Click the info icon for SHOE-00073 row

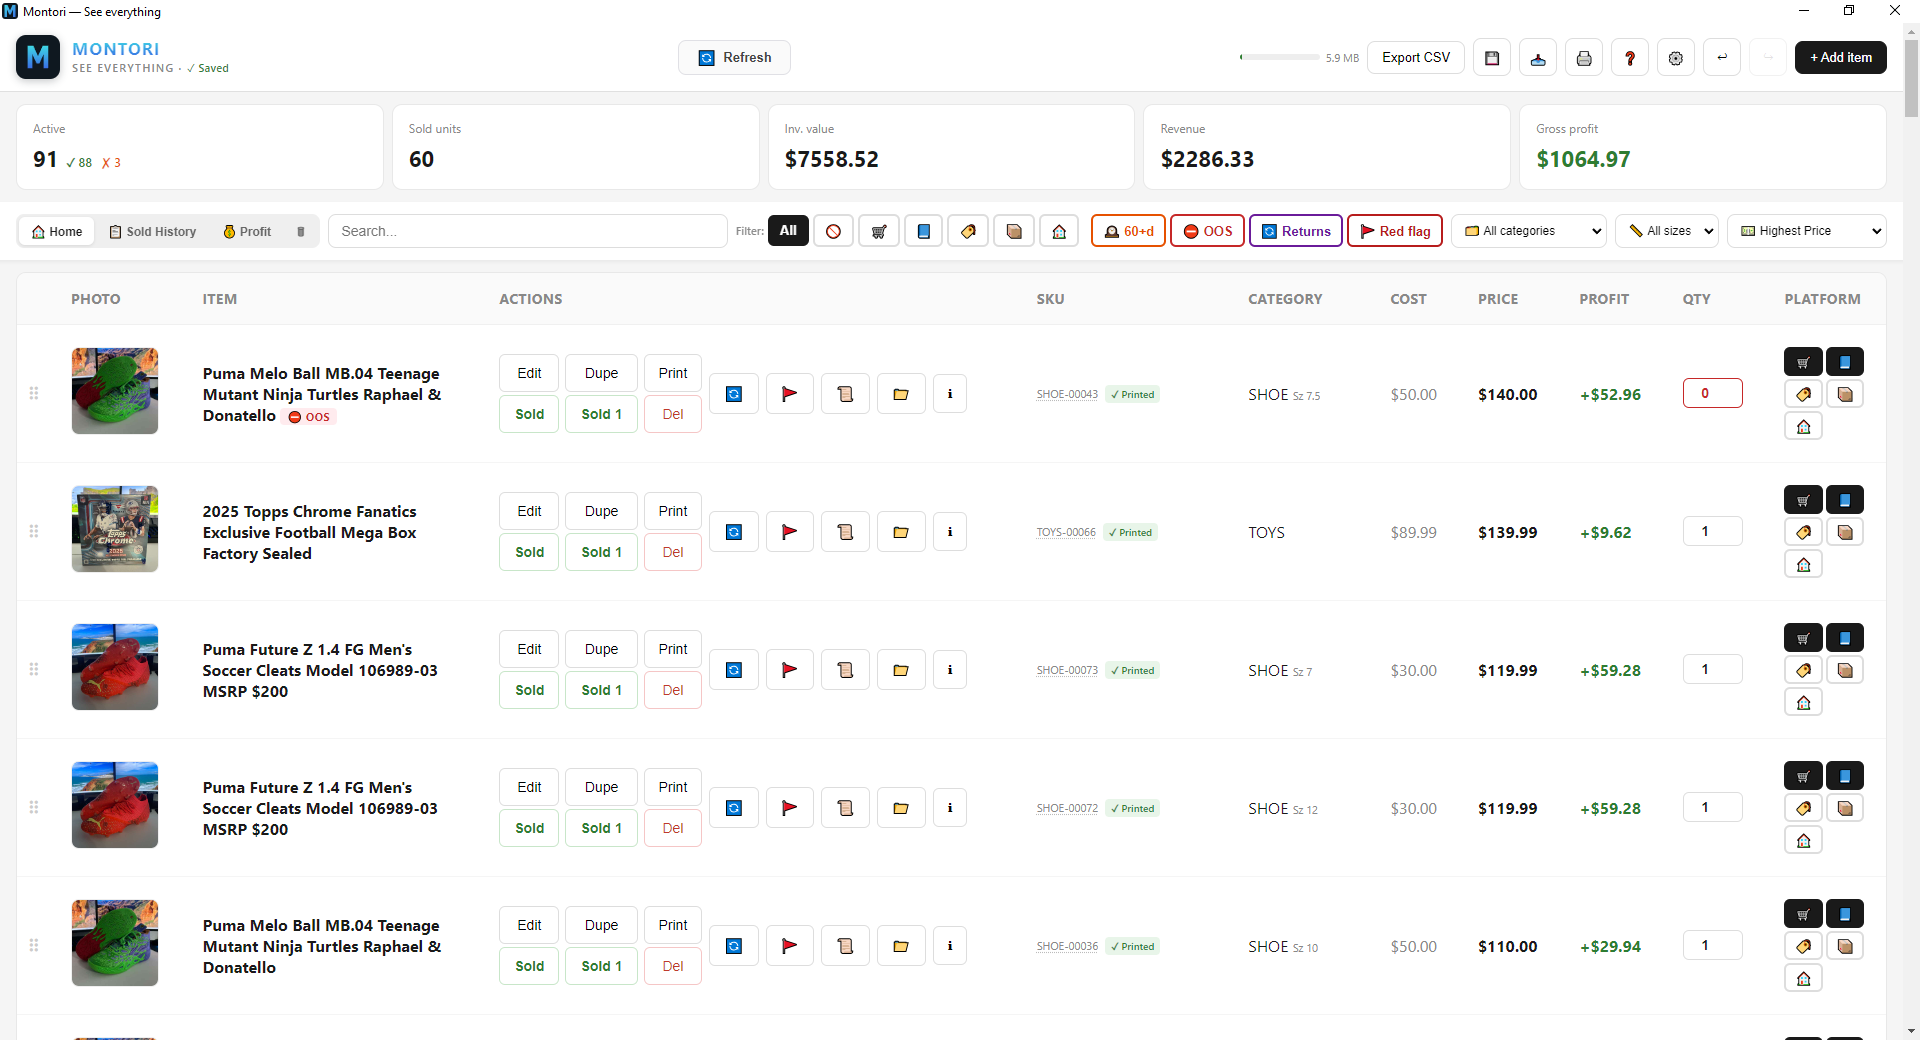[x=950, y=670]
